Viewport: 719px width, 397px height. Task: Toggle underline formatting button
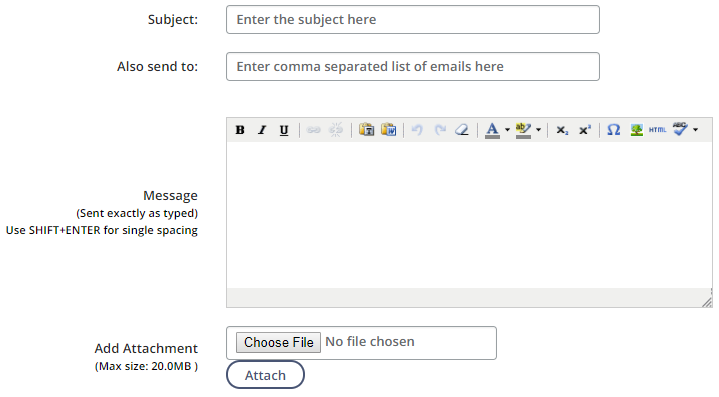(x=284, y=130)
